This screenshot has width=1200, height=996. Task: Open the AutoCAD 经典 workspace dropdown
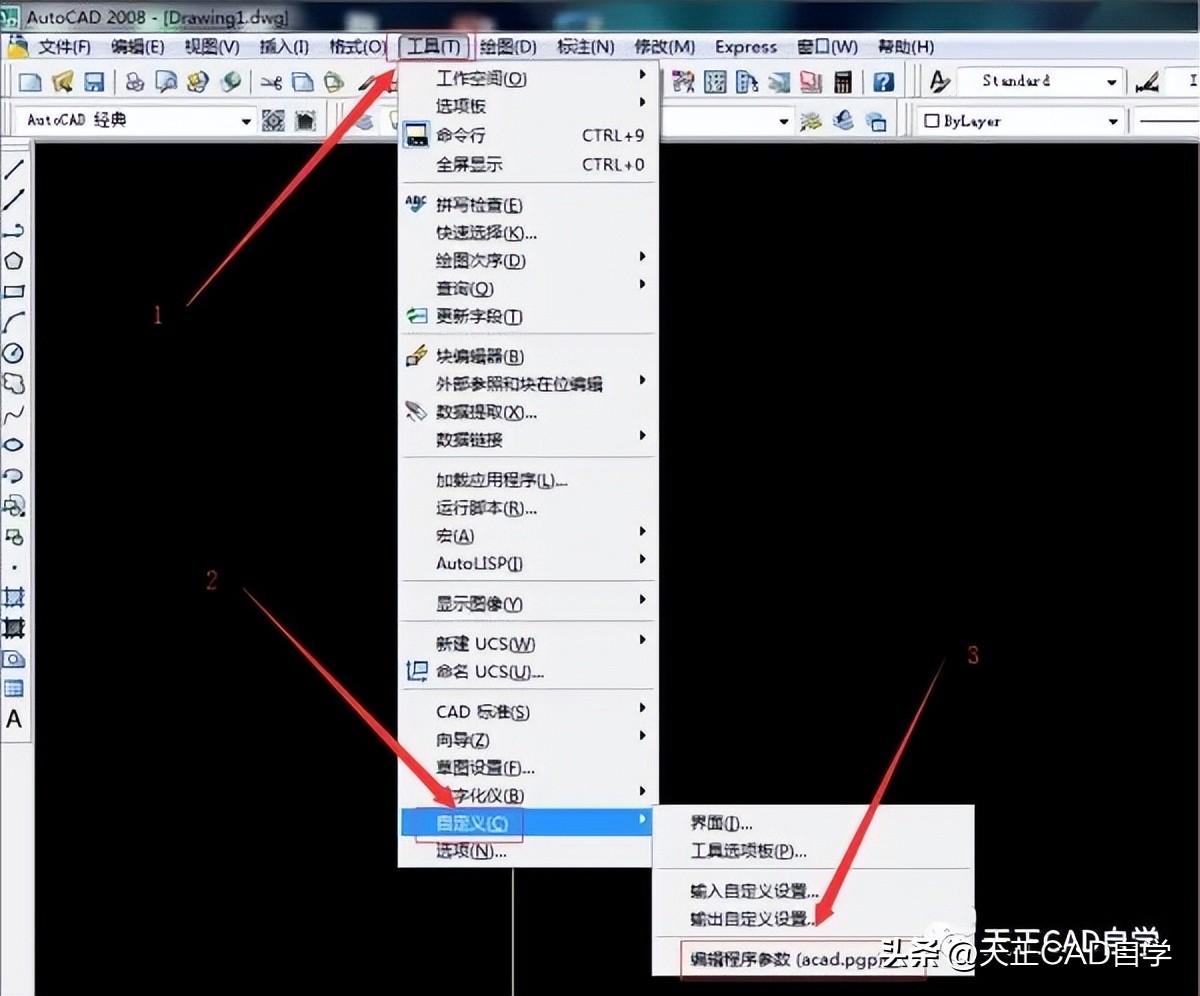pyautogui.click(x=247, y=119)
